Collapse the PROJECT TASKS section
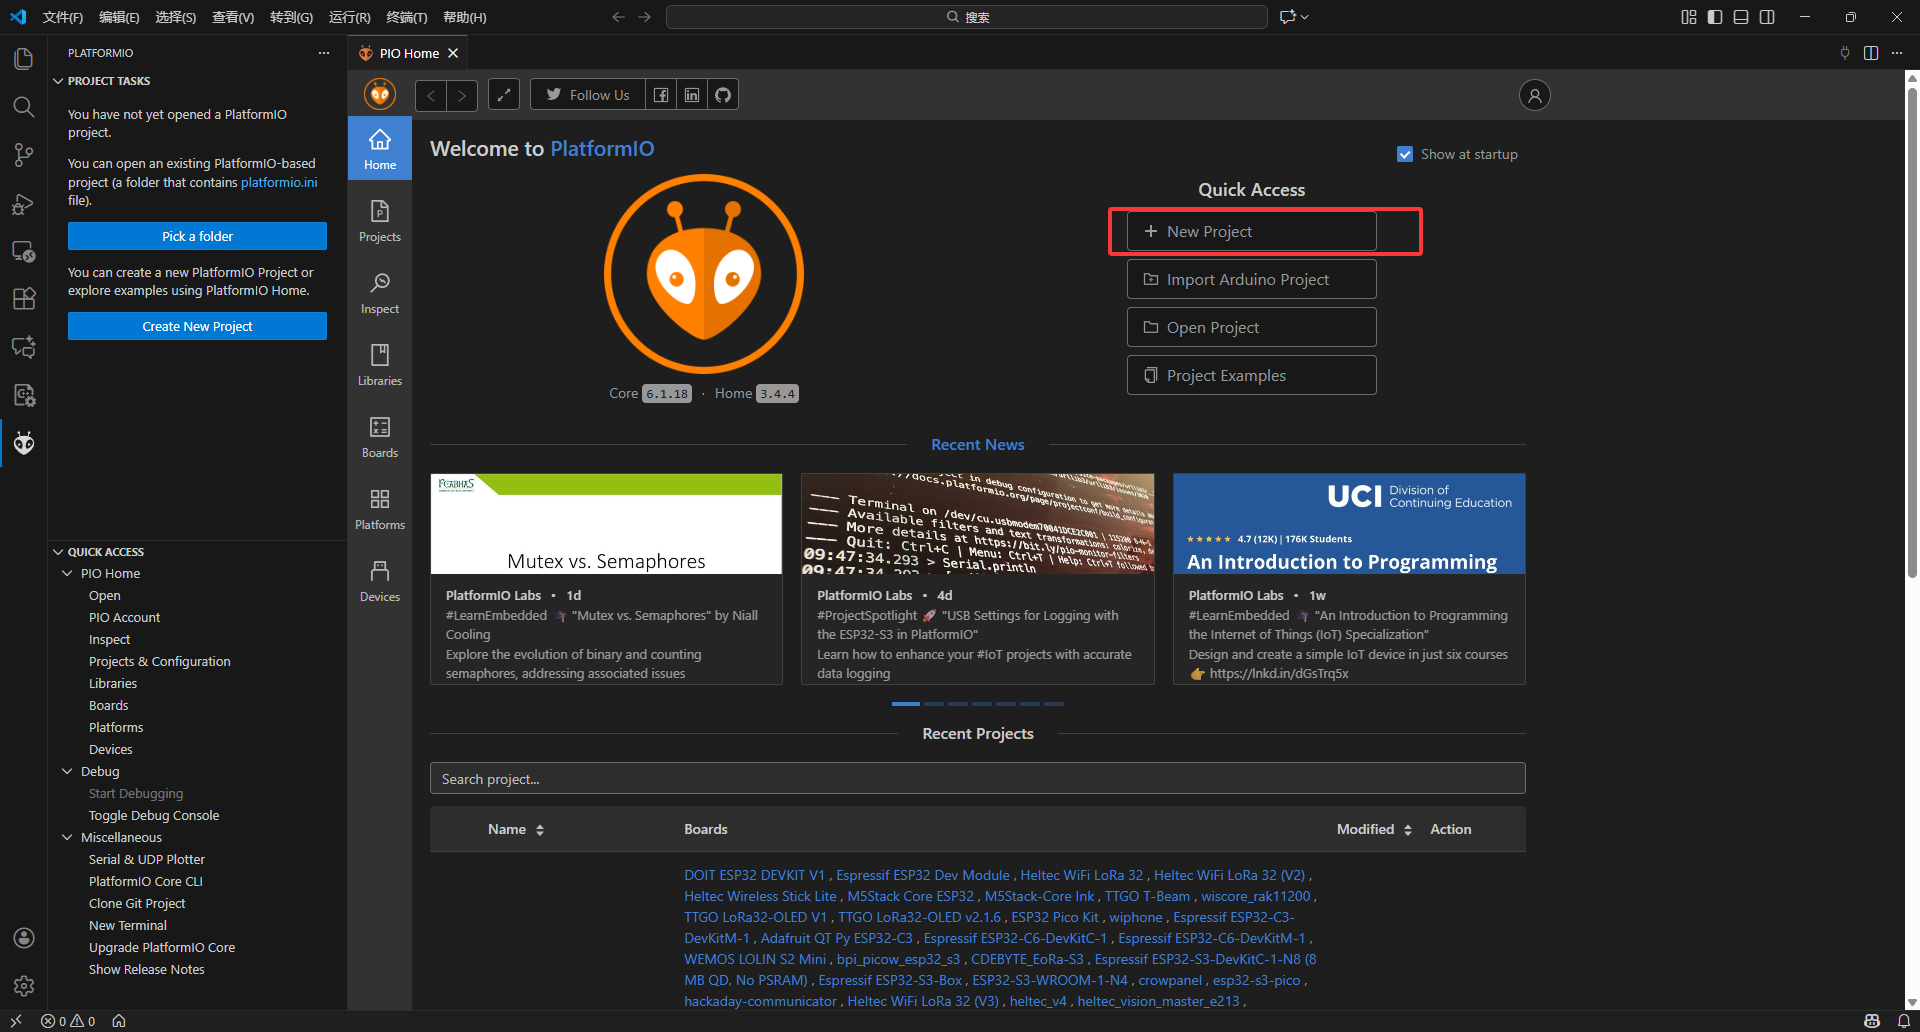The width and height of the screenshot is (1920, 1032). [x=58, y=81]
